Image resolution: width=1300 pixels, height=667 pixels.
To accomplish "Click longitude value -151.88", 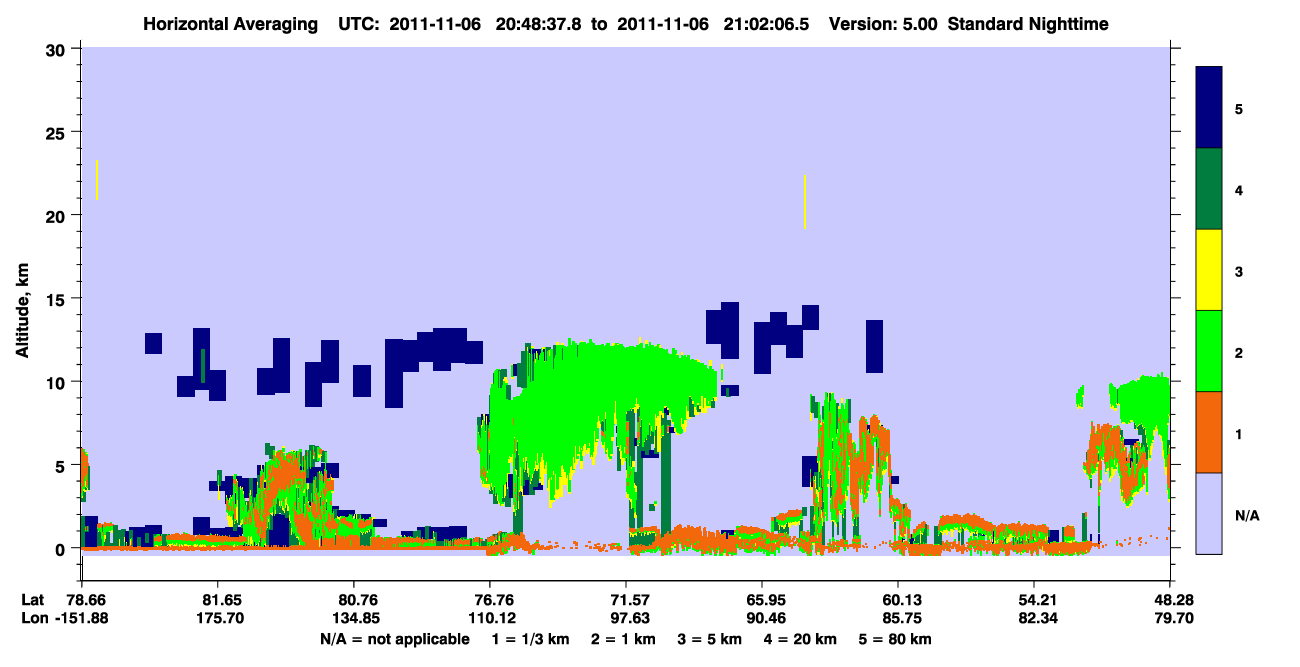I will (81, 619).
